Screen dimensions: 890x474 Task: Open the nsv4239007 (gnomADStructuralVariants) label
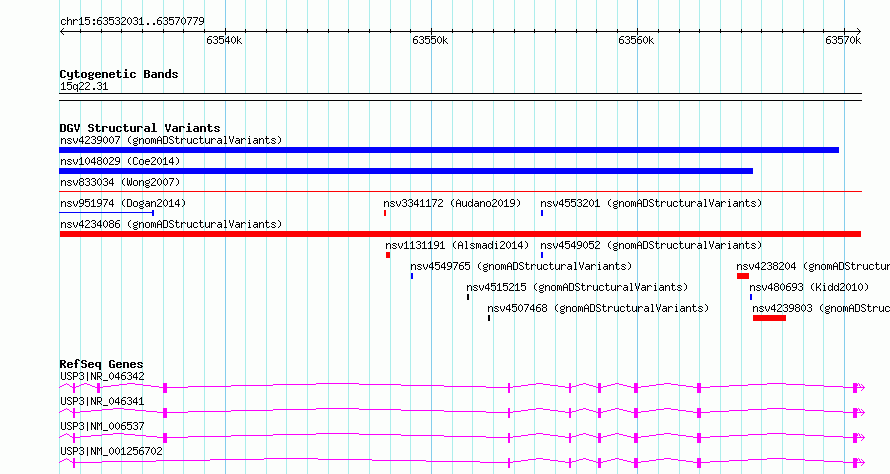point(171,140)
